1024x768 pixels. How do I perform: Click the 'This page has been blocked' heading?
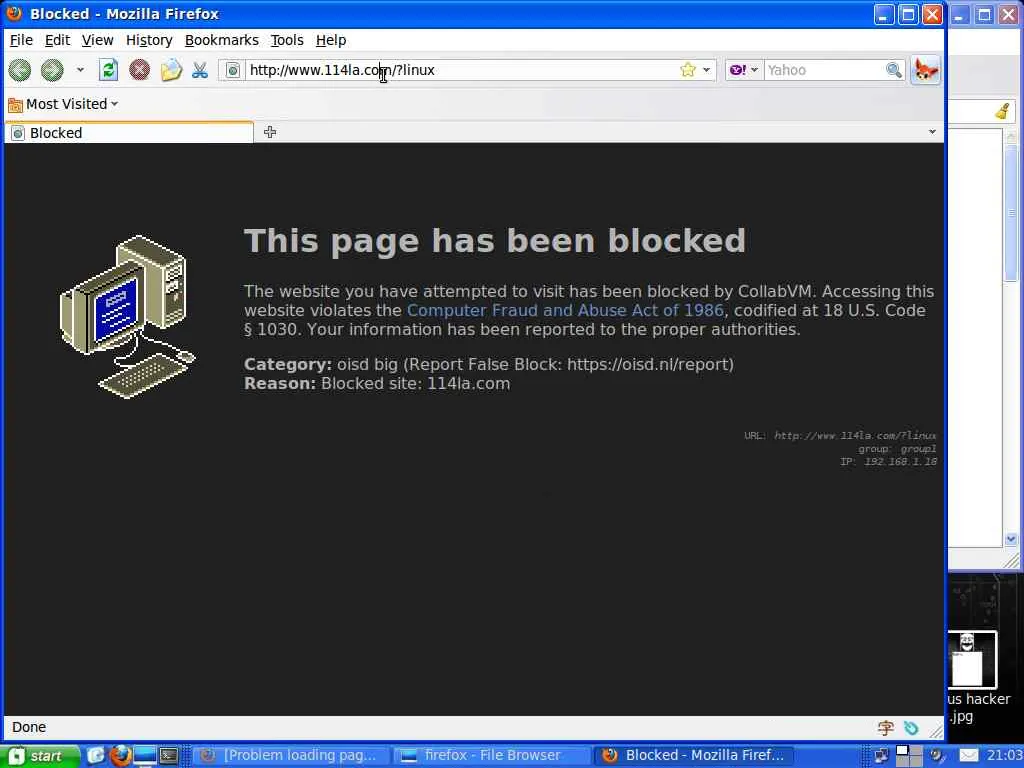(494, 241)
